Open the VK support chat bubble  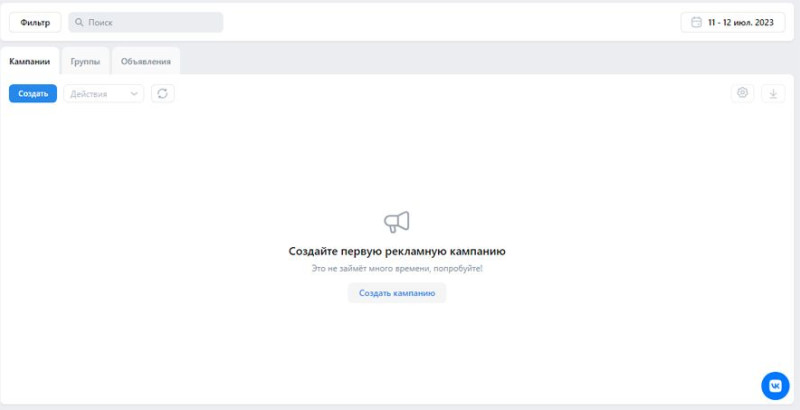(775, 386)
